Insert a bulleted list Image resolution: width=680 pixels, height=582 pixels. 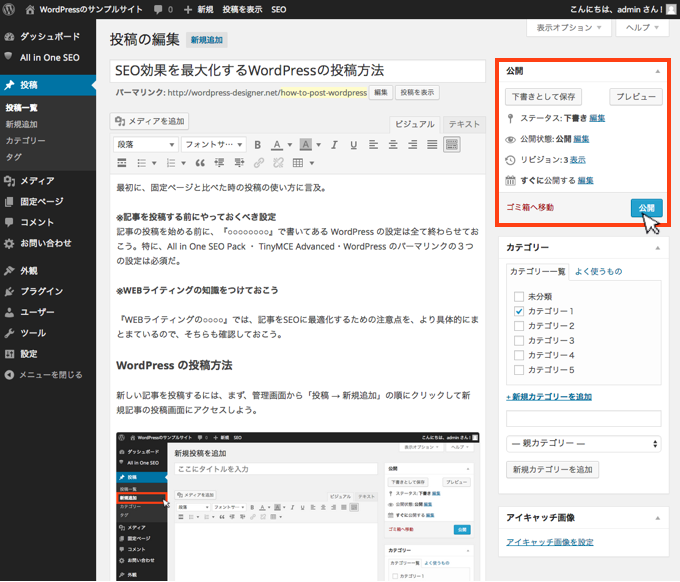141,163
